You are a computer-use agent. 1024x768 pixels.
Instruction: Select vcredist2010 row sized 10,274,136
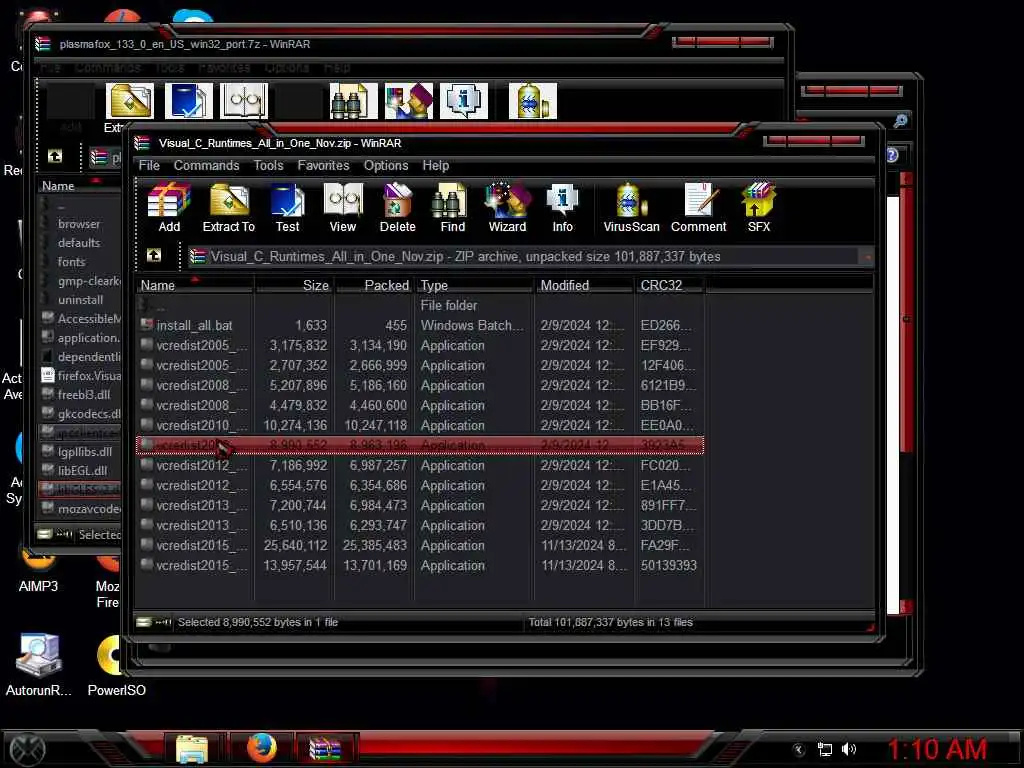[420, 425]
